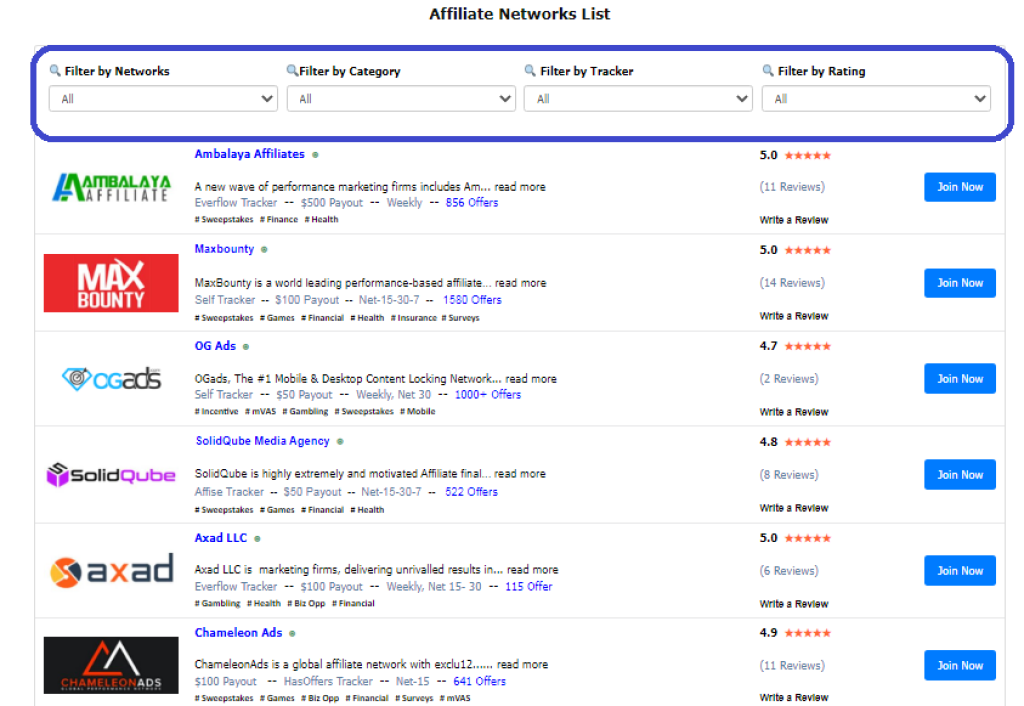Write a Review for Chameleon Ads
Screen dimensions: 1024x706
pos(793,698)
